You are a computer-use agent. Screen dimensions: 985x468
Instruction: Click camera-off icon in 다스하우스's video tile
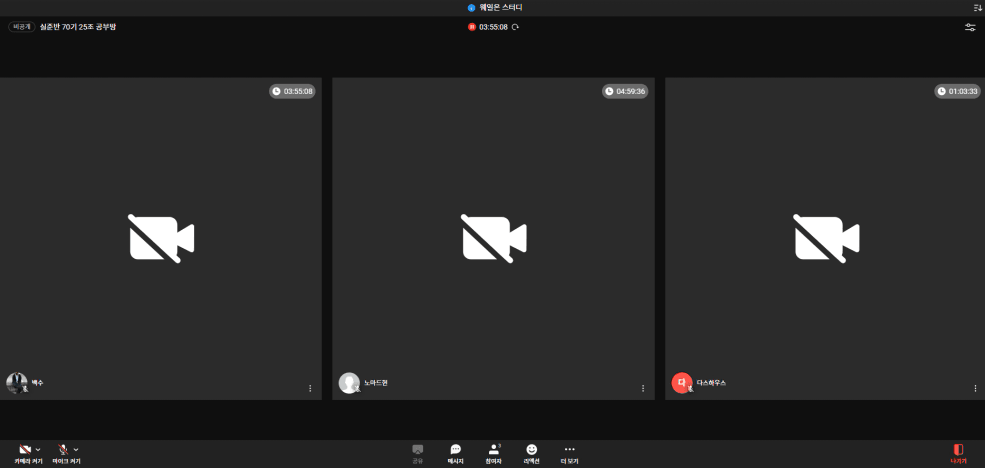(x=826, y=238)
